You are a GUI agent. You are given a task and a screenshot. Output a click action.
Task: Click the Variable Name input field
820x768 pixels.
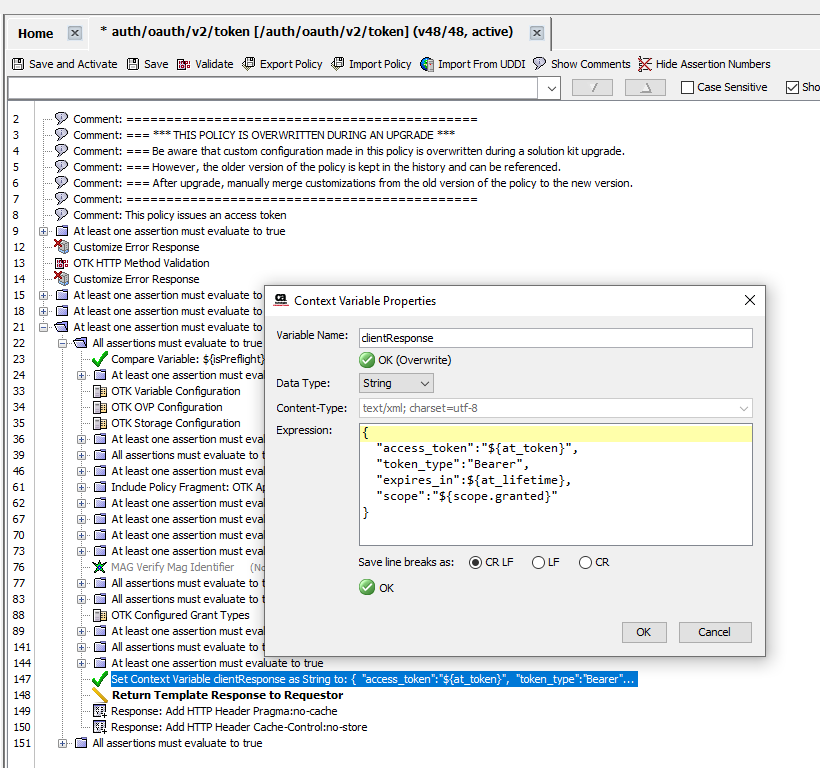[x=556, y=339]
